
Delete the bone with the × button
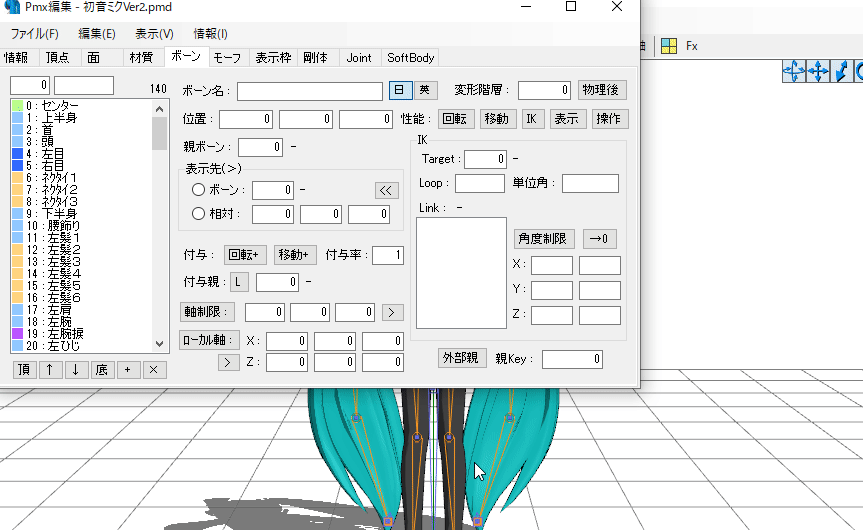tap(153, 370)
